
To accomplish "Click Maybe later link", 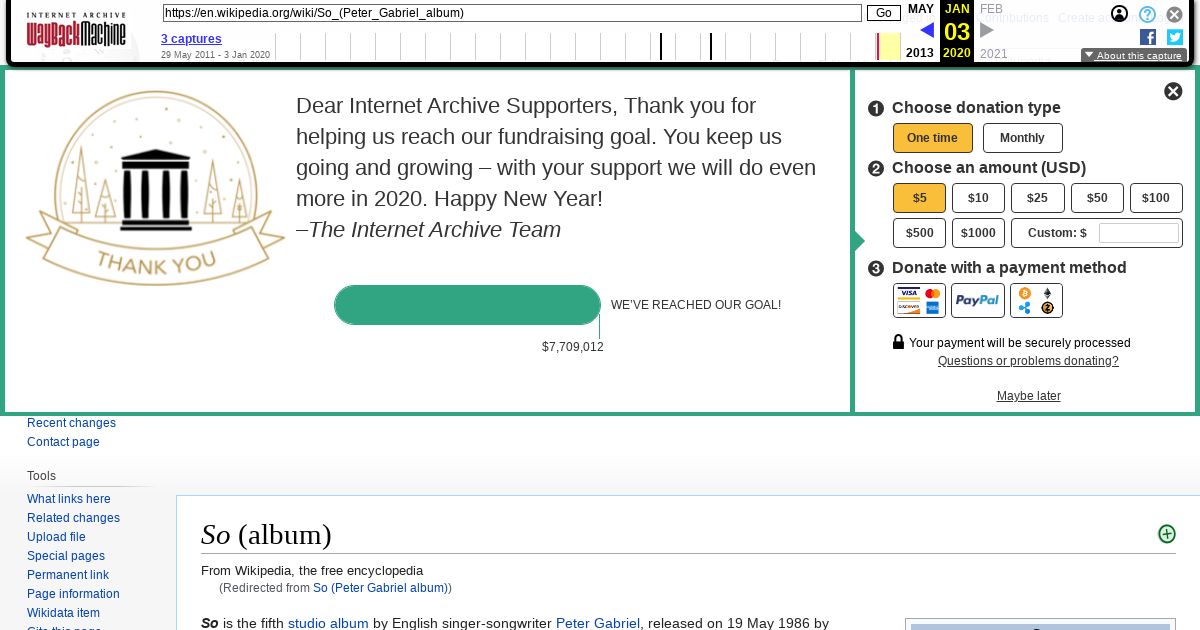I will (x=1028, y=396).
